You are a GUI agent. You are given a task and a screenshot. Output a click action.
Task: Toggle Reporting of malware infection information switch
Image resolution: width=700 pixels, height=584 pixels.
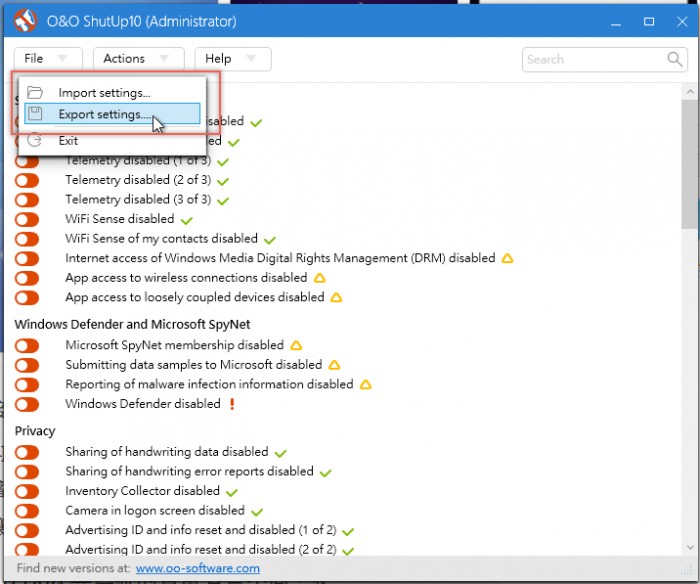click(x=27, y=385)
